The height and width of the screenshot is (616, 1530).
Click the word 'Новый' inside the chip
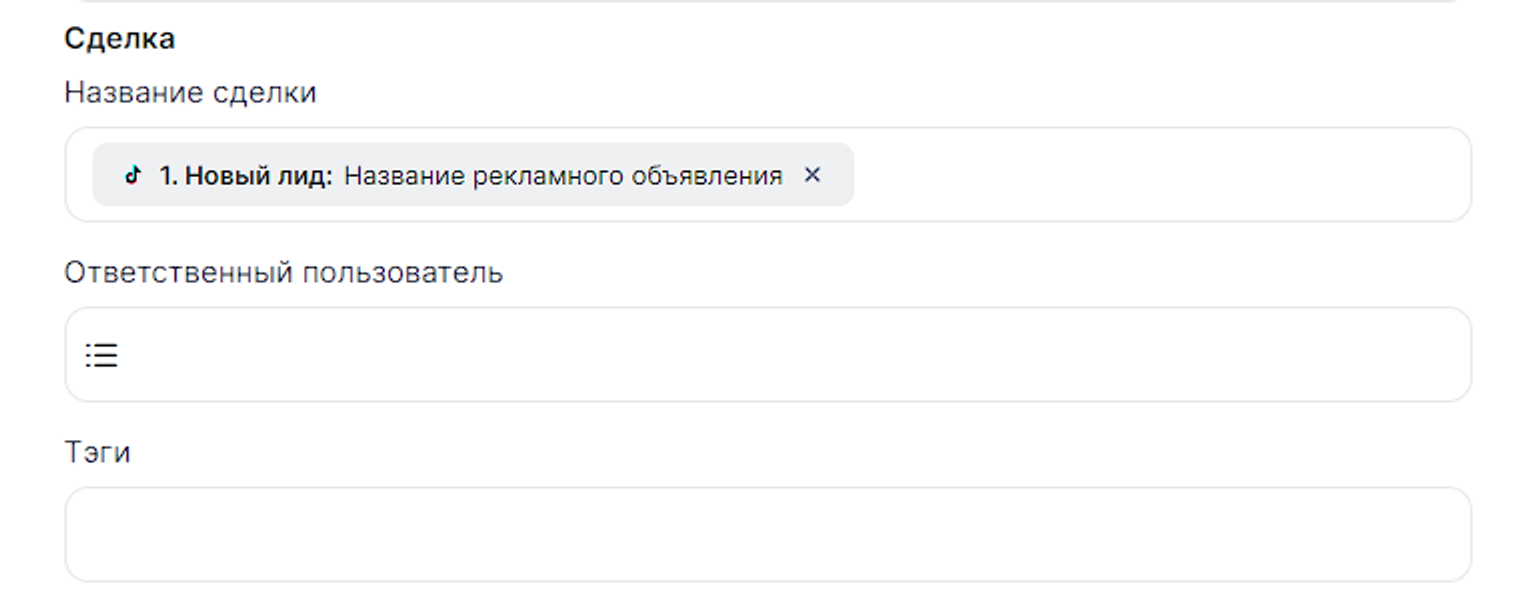pyautogui.click(x=220, y=176)
